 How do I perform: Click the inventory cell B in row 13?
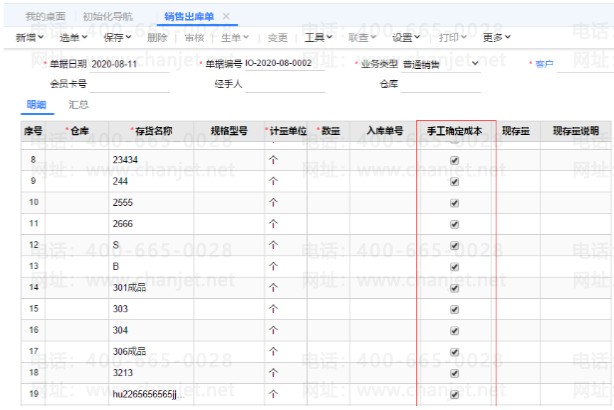pos(151,267)
